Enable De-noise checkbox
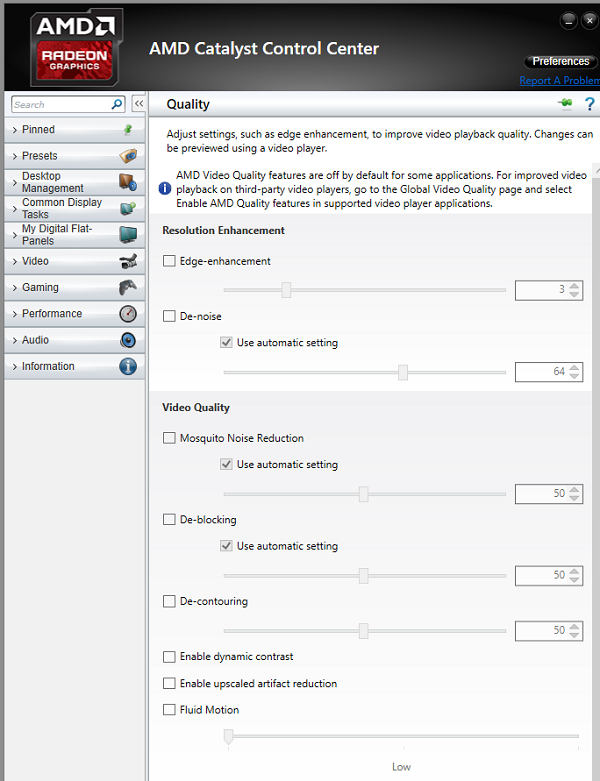The image size is (600, 781). coord(169,316)
